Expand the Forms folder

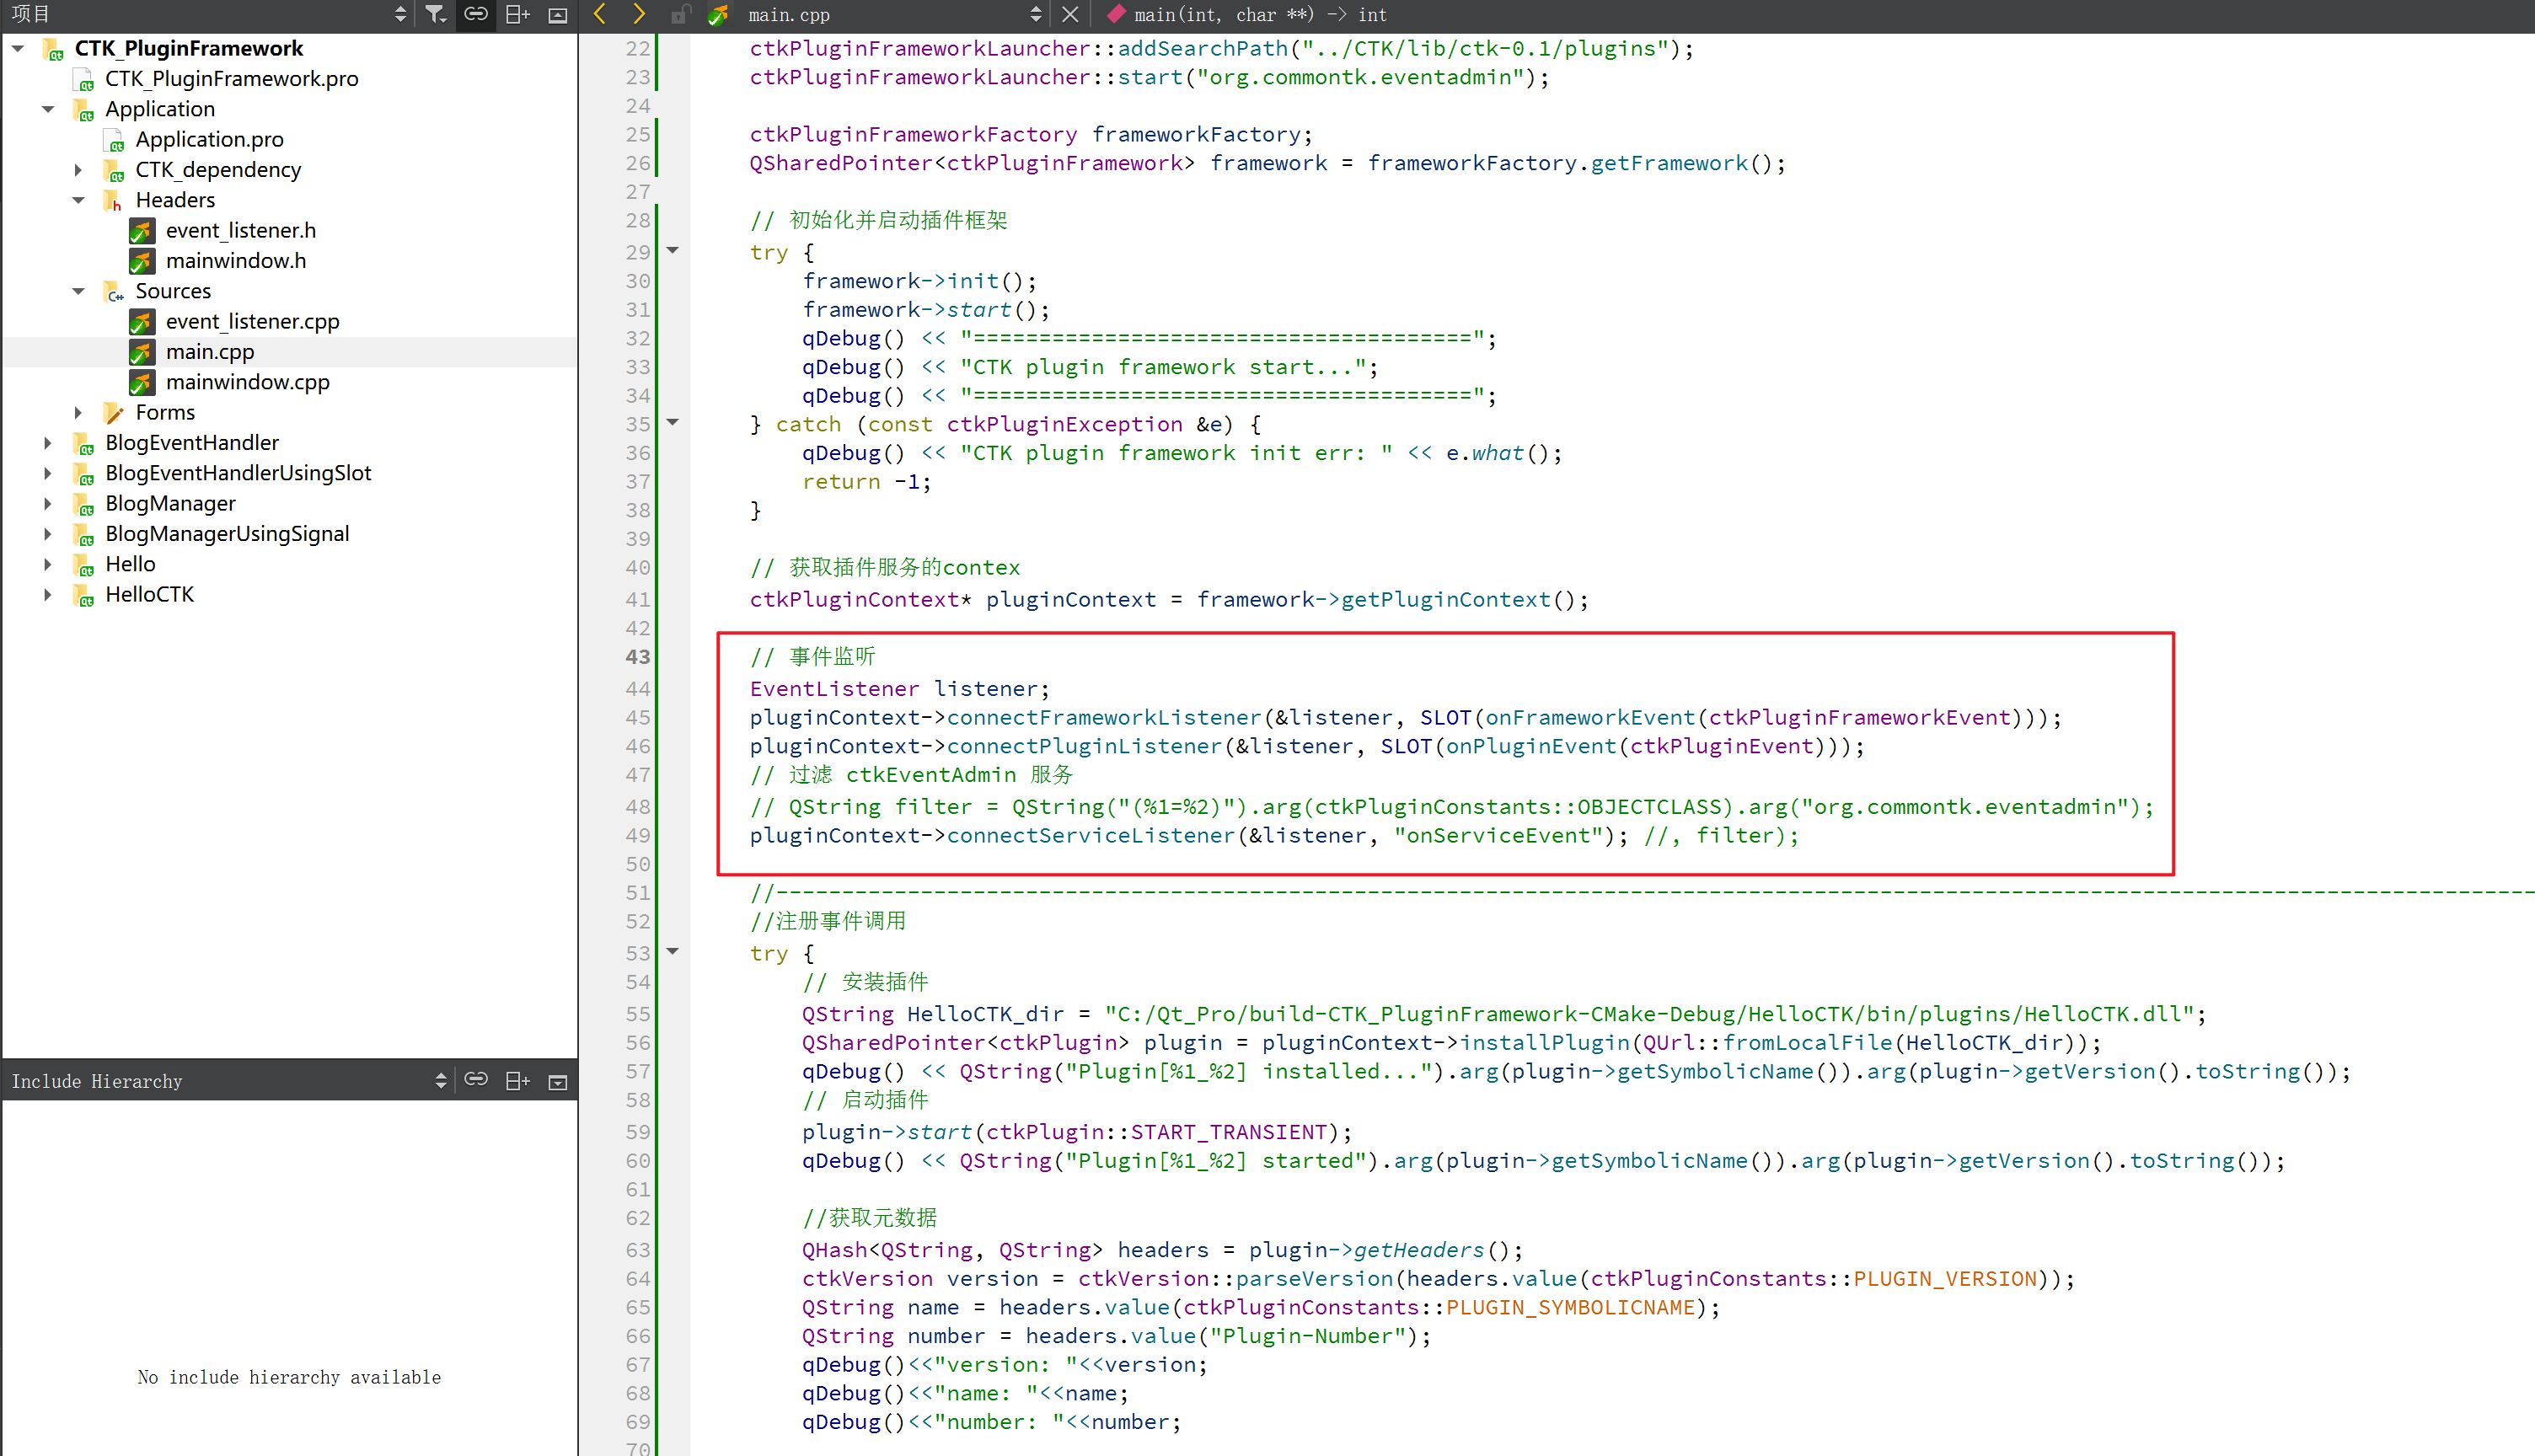click(79, 412)
